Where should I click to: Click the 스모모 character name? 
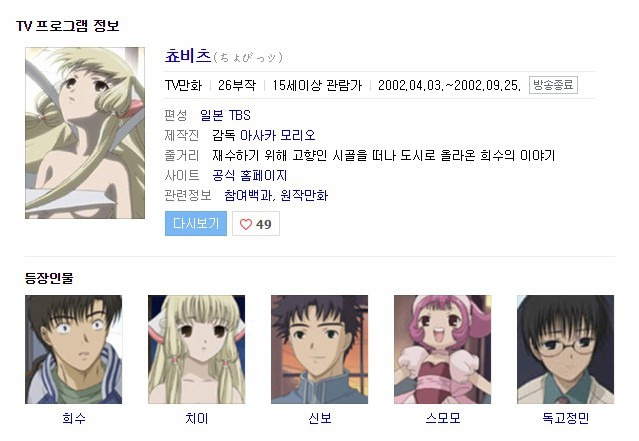click(x=443, y=418)
